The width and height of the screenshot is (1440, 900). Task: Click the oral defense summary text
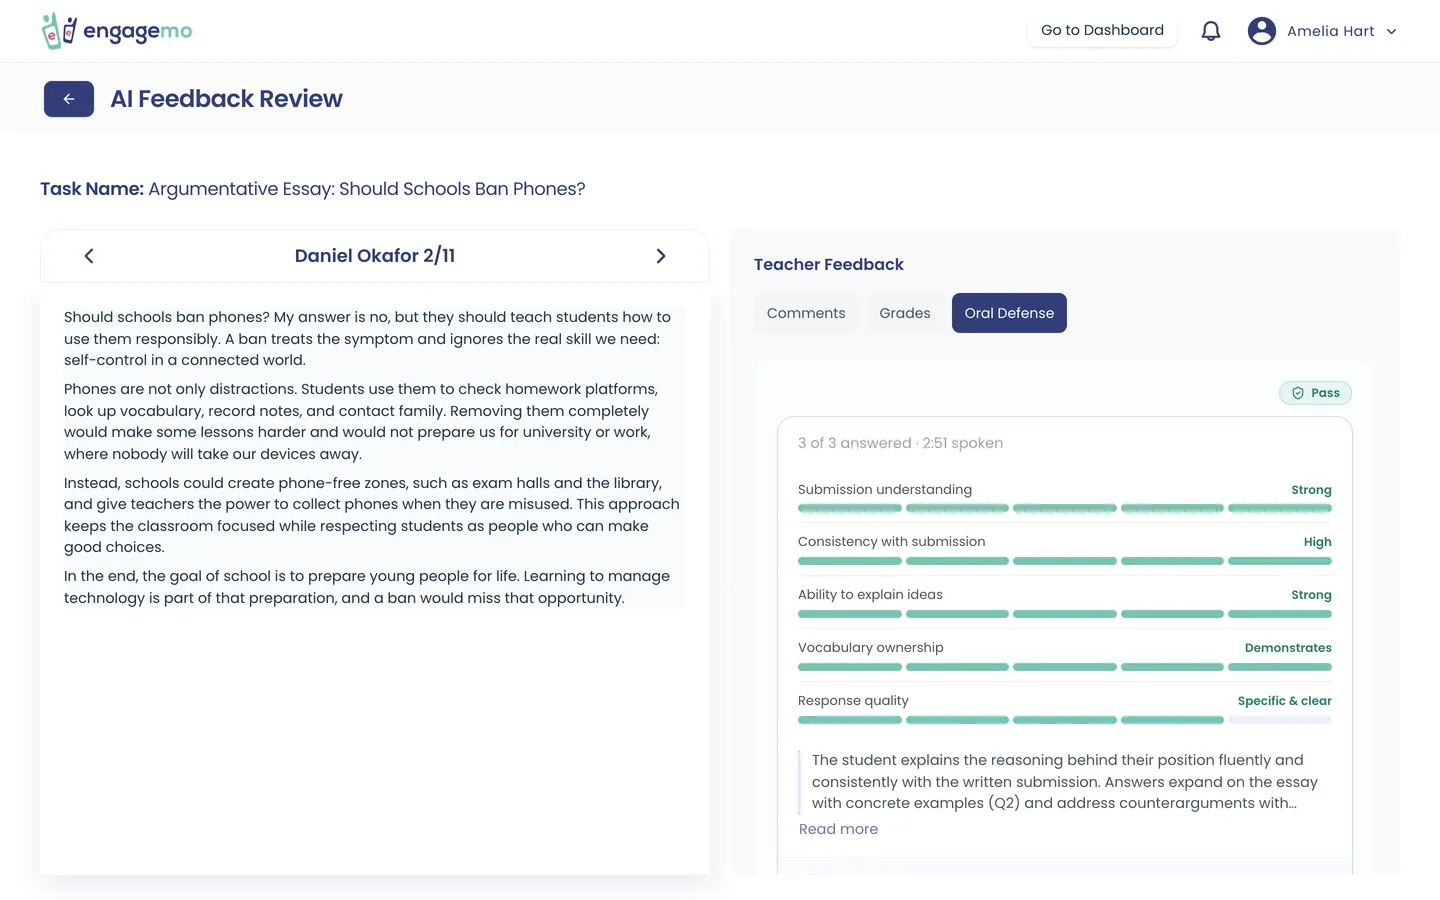point(1065,781)
